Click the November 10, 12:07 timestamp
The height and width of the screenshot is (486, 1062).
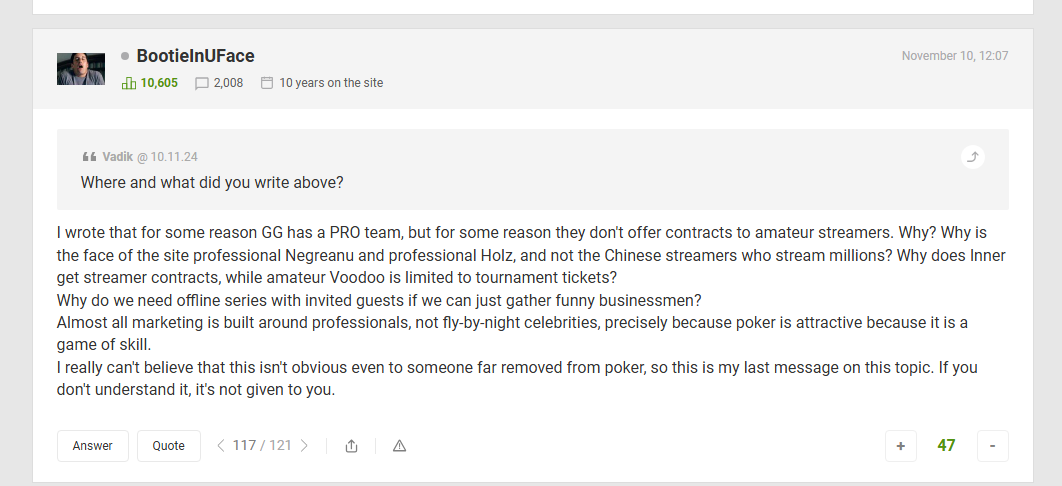[954, 56]
